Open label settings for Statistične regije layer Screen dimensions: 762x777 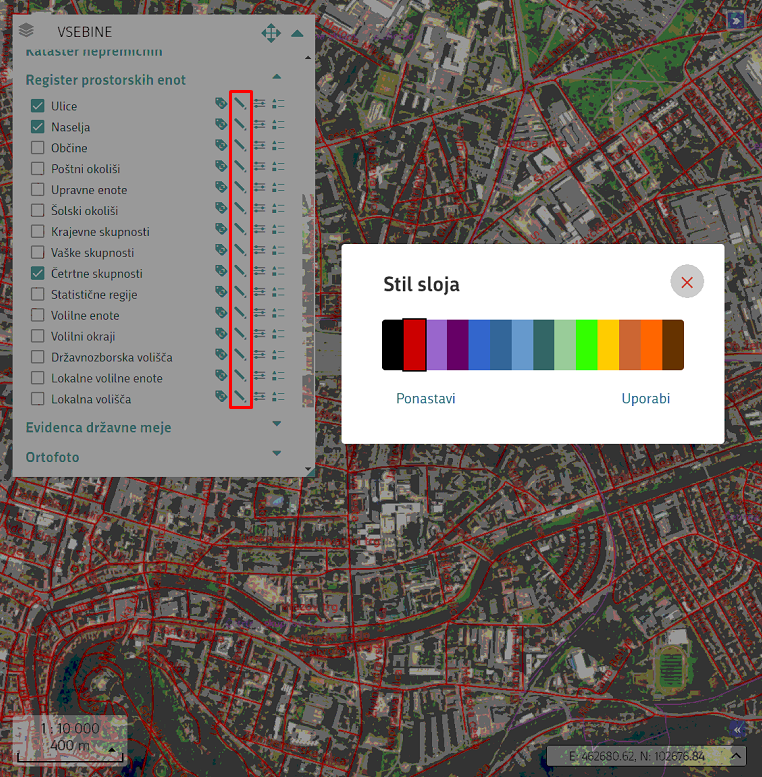point(221,292)
